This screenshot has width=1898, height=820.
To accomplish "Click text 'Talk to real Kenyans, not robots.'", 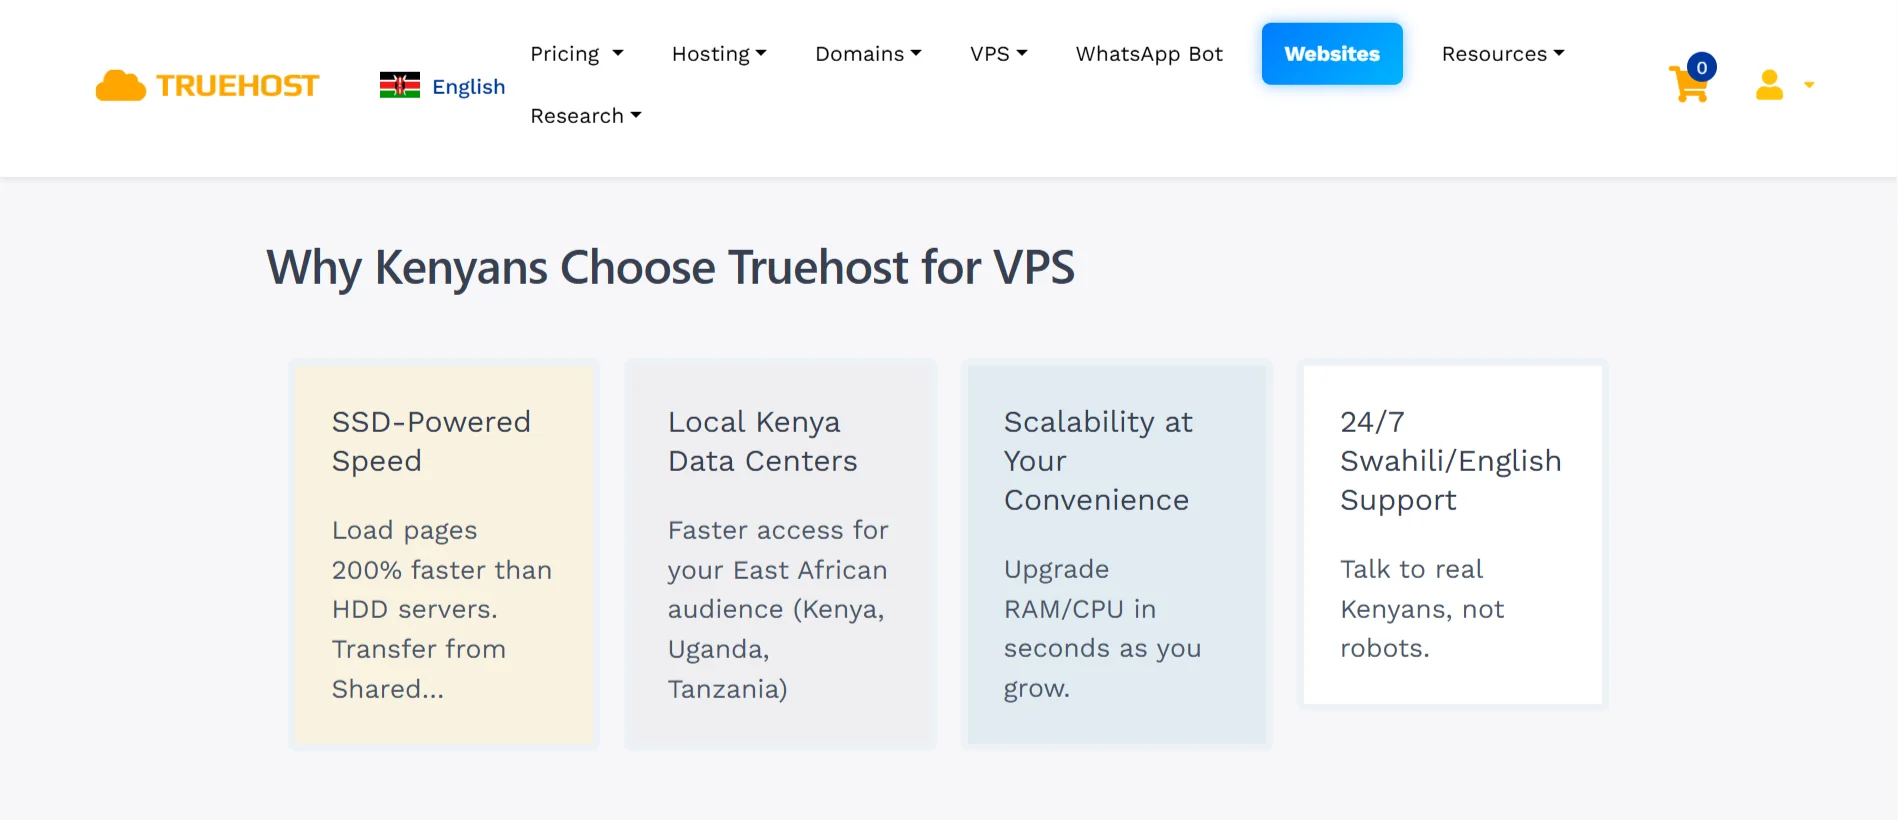I will click(x=1422, y=609).
